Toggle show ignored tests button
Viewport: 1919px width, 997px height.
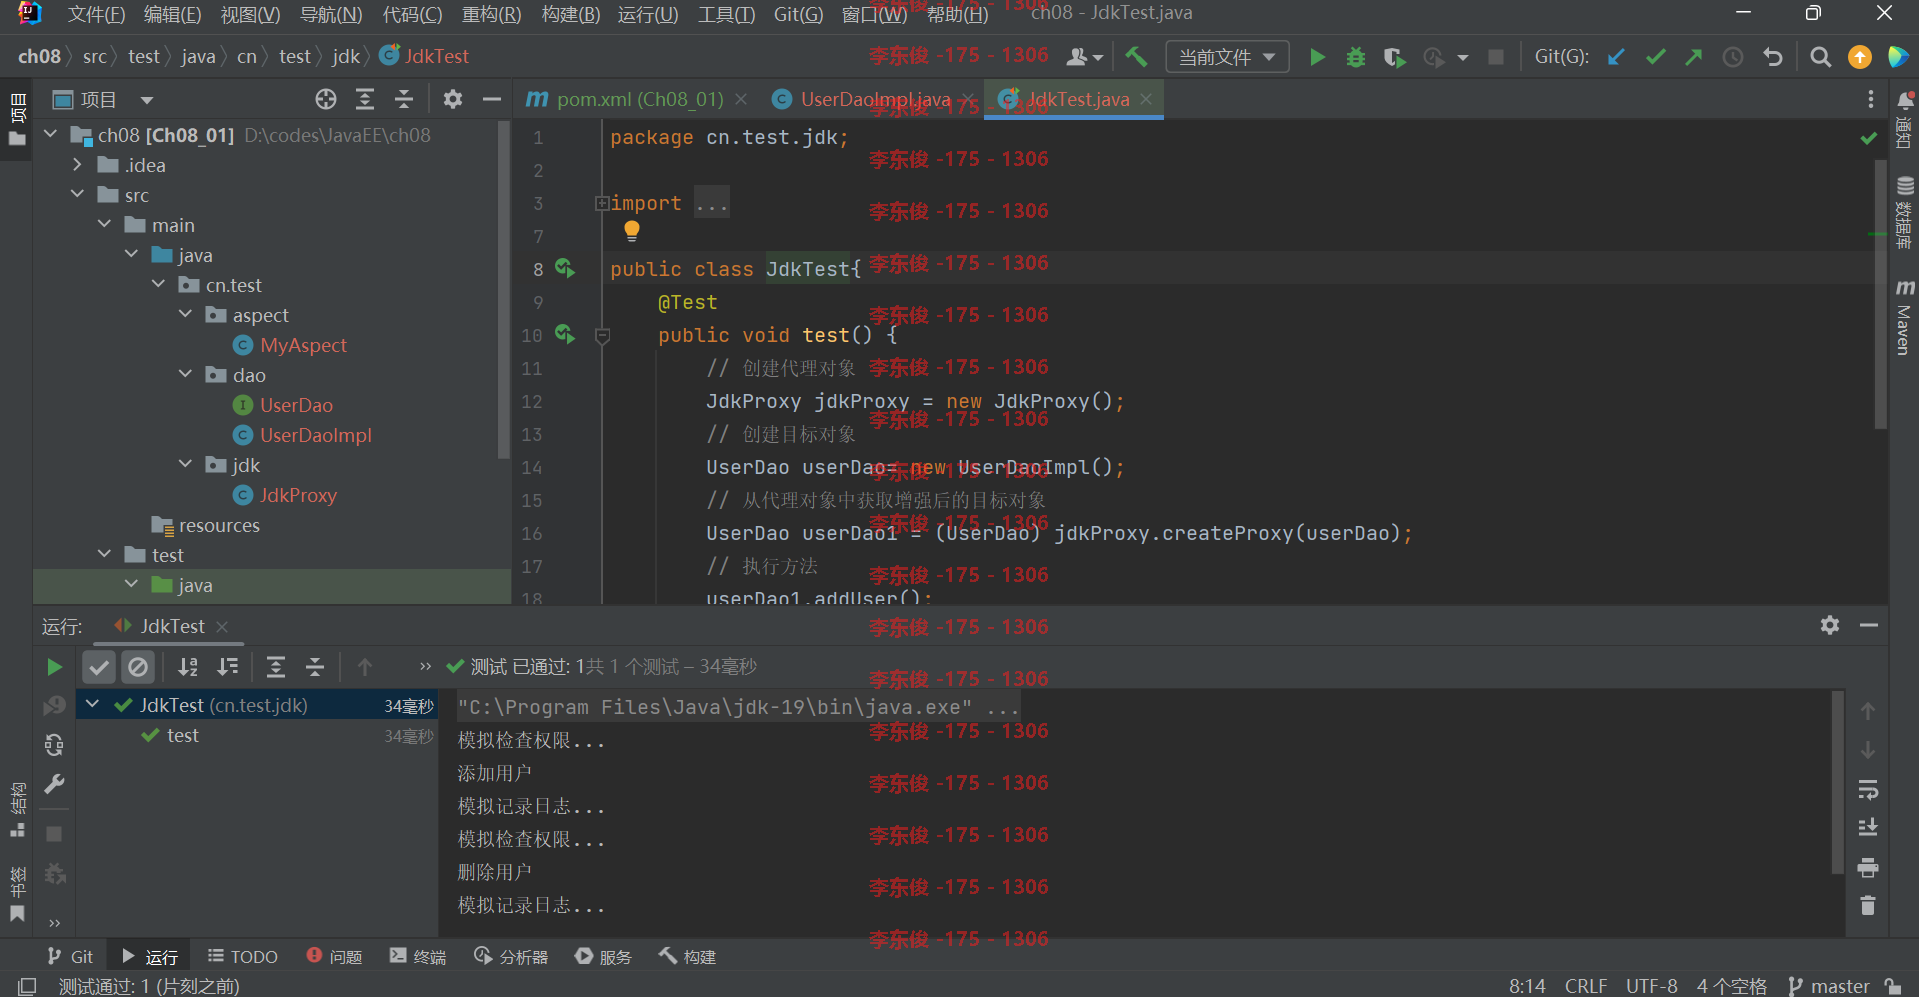coord(138,667)
